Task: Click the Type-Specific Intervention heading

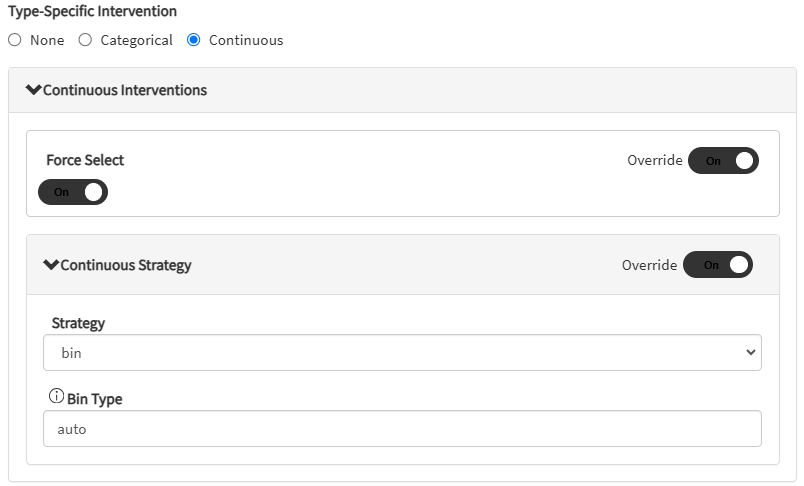Action: coord(92,12)
